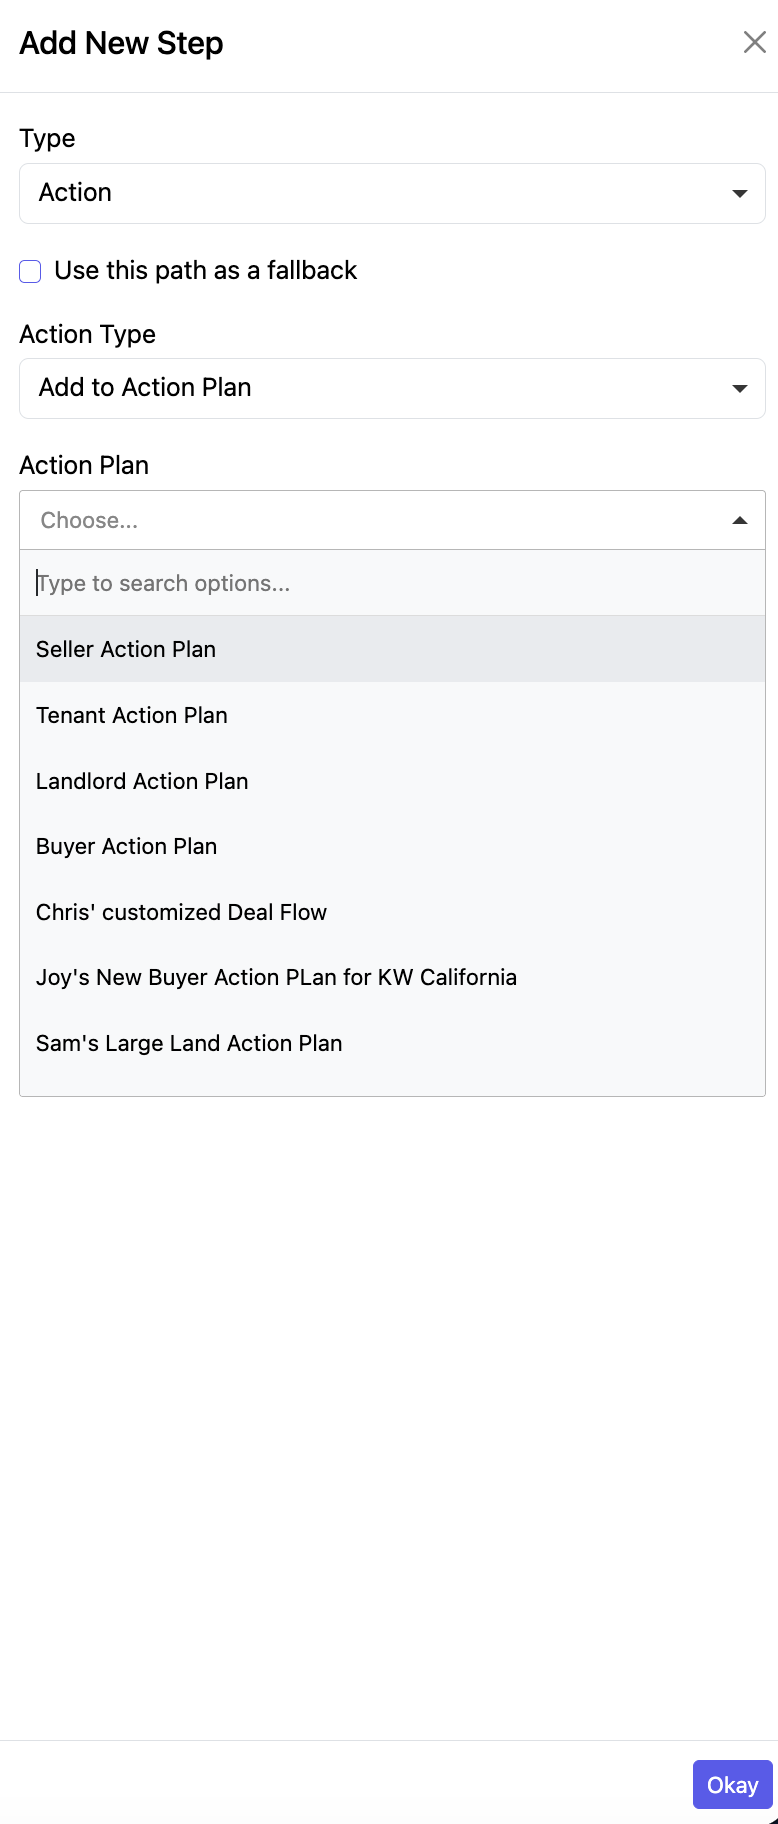Pick Buyer Action Plan option
Screen dimensions: 778x1824
[126, 846]
